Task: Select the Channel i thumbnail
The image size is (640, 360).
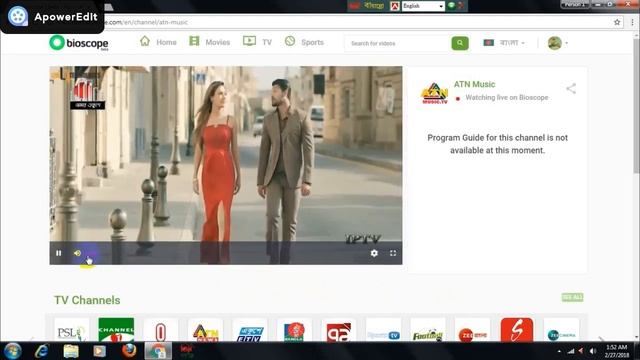Action: pyautogui.click(x=116, y=330)
